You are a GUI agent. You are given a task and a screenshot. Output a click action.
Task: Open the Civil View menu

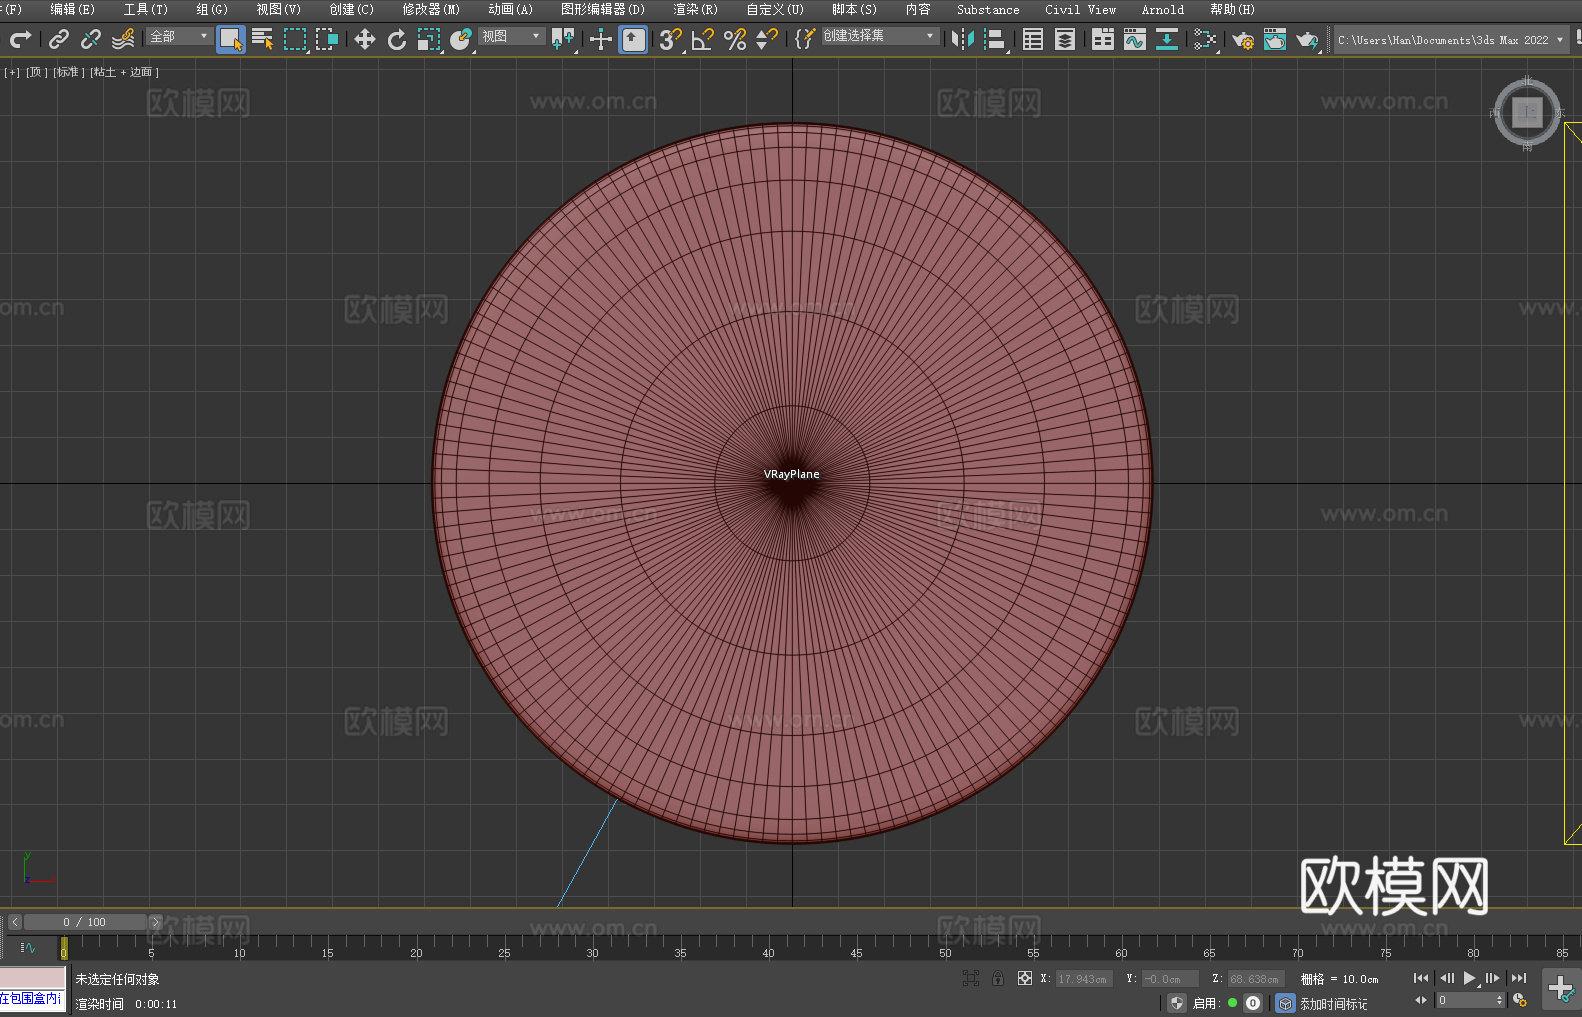[1080, 9]
